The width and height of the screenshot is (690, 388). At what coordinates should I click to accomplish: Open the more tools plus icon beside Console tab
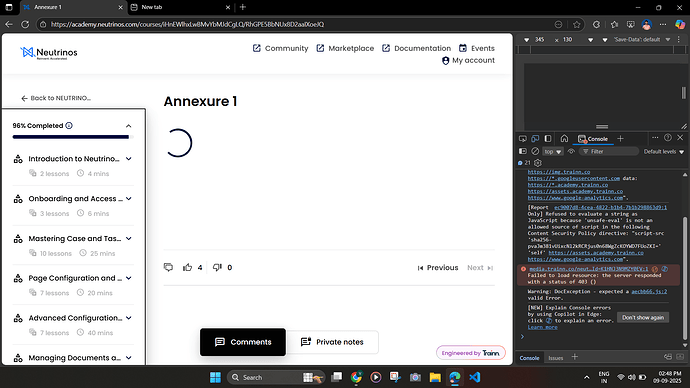620,139
